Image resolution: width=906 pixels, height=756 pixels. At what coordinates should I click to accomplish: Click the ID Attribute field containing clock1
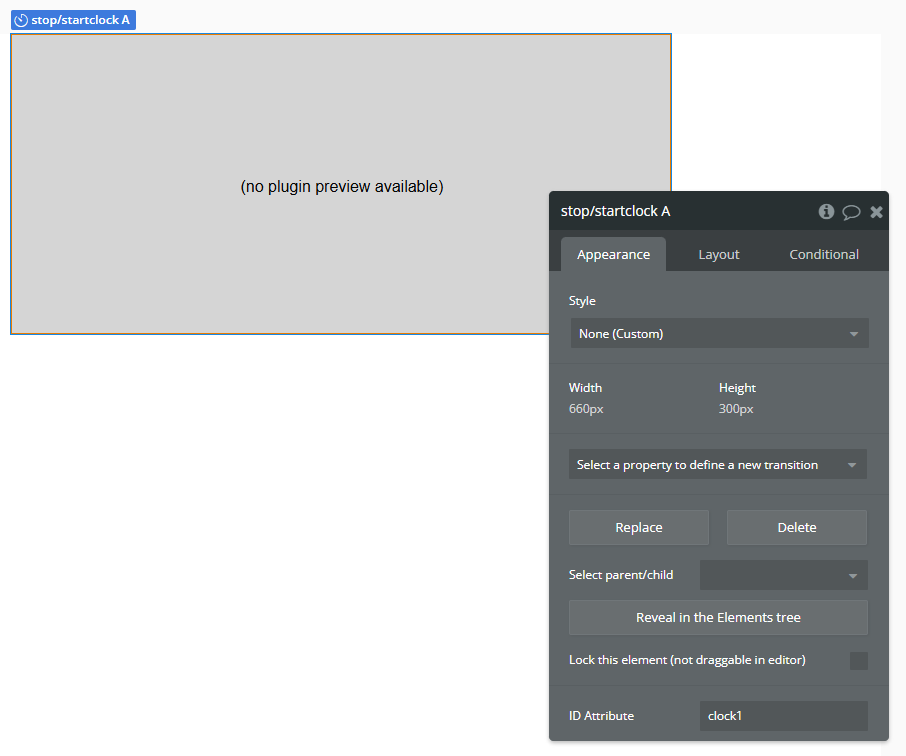click(x=784, y=716)
